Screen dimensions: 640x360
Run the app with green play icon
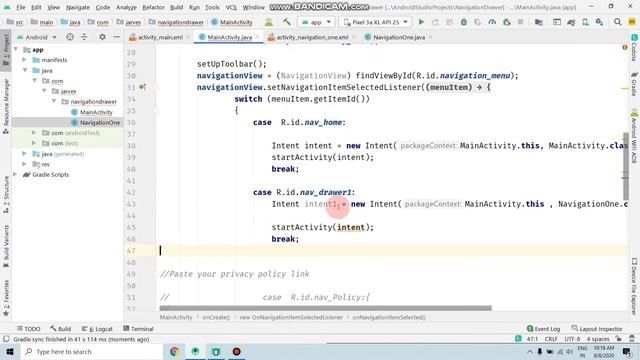pos(421,22)
